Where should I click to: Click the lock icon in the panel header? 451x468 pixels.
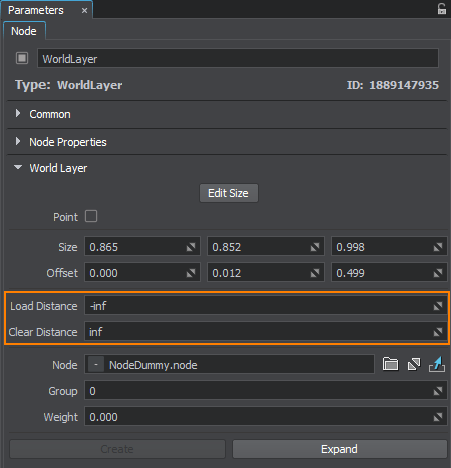click(x=442, y=9)
